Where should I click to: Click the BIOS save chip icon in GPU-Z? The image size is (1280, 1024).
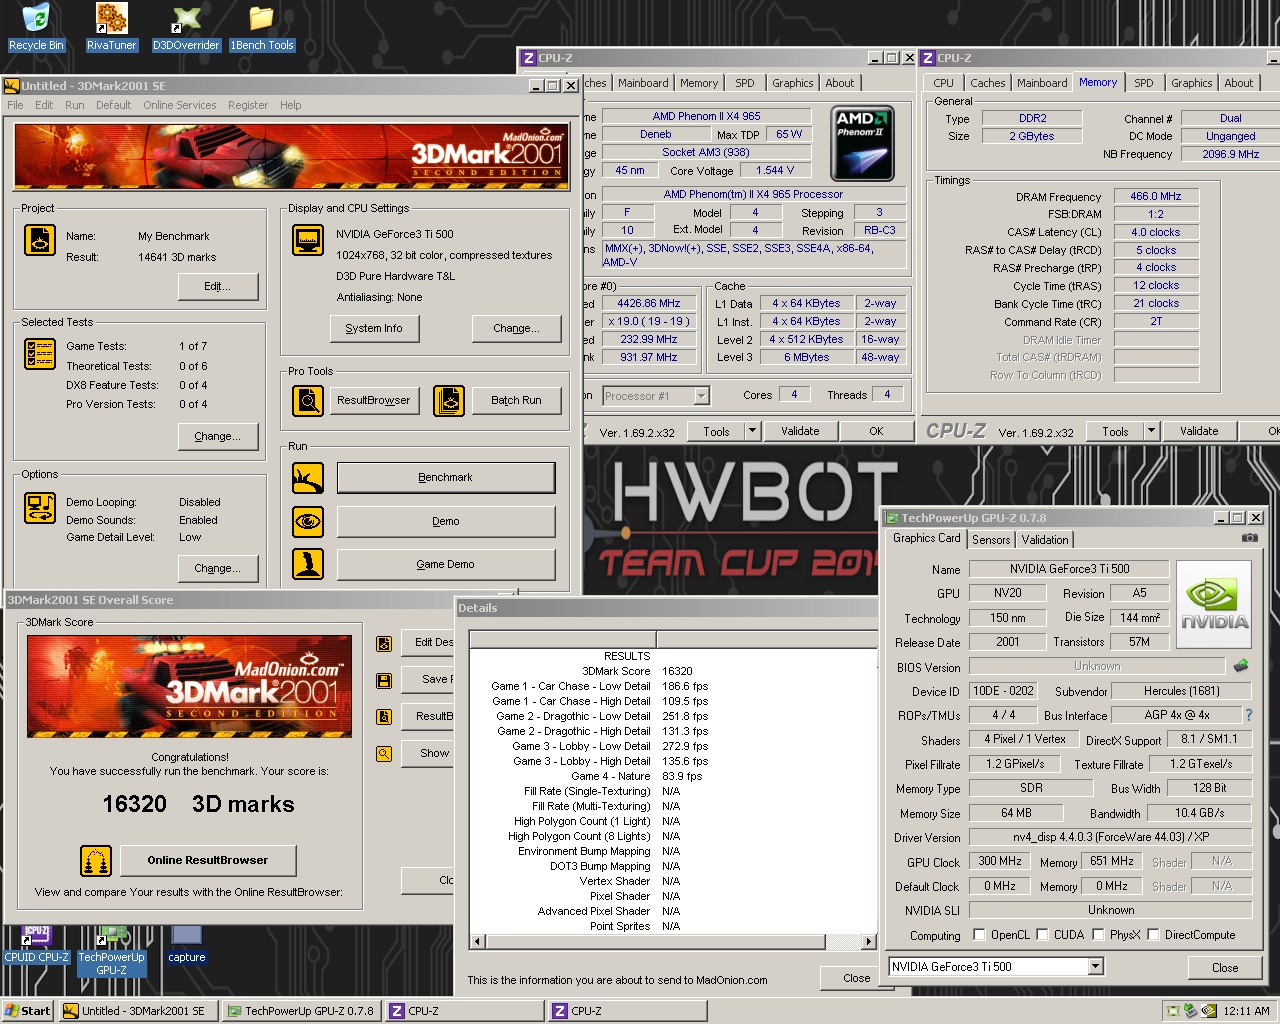[1241, 666]
